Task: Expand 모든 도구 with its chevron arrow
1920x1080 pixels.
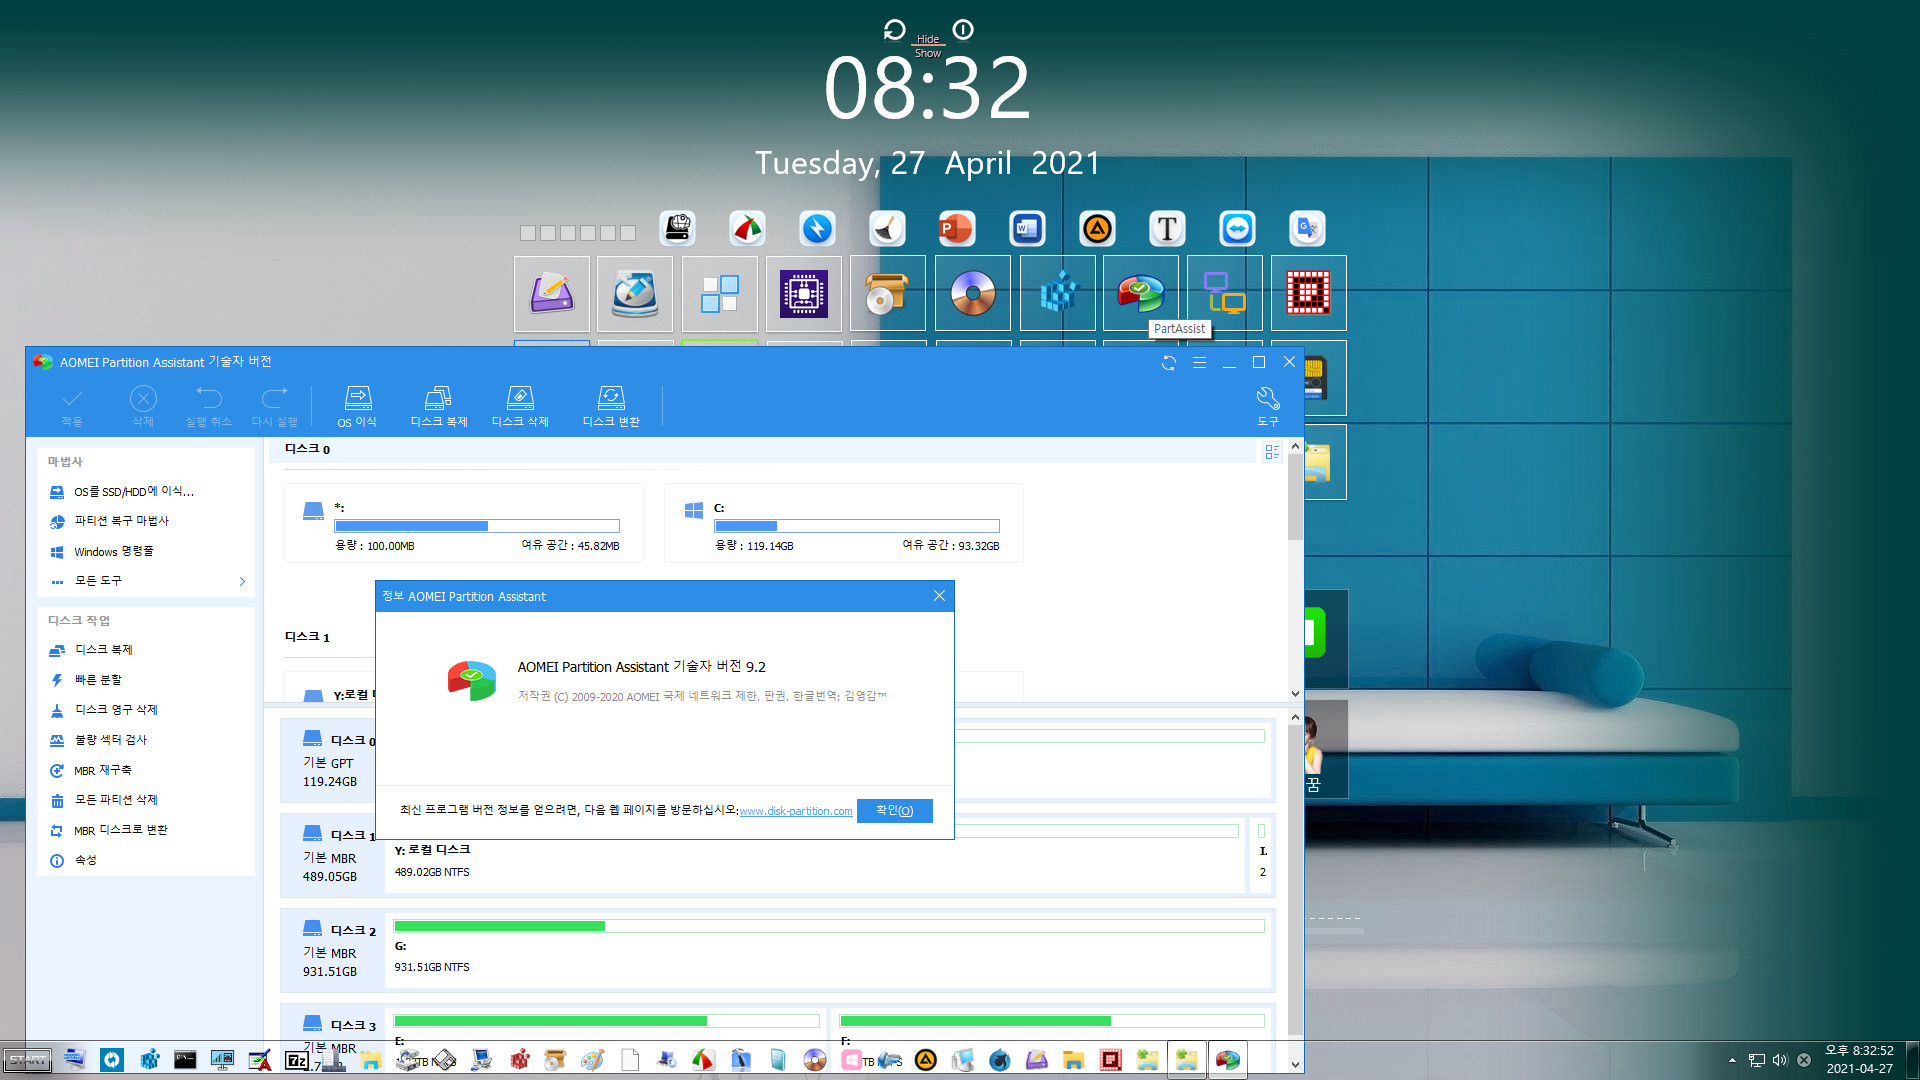Action: 242,581
